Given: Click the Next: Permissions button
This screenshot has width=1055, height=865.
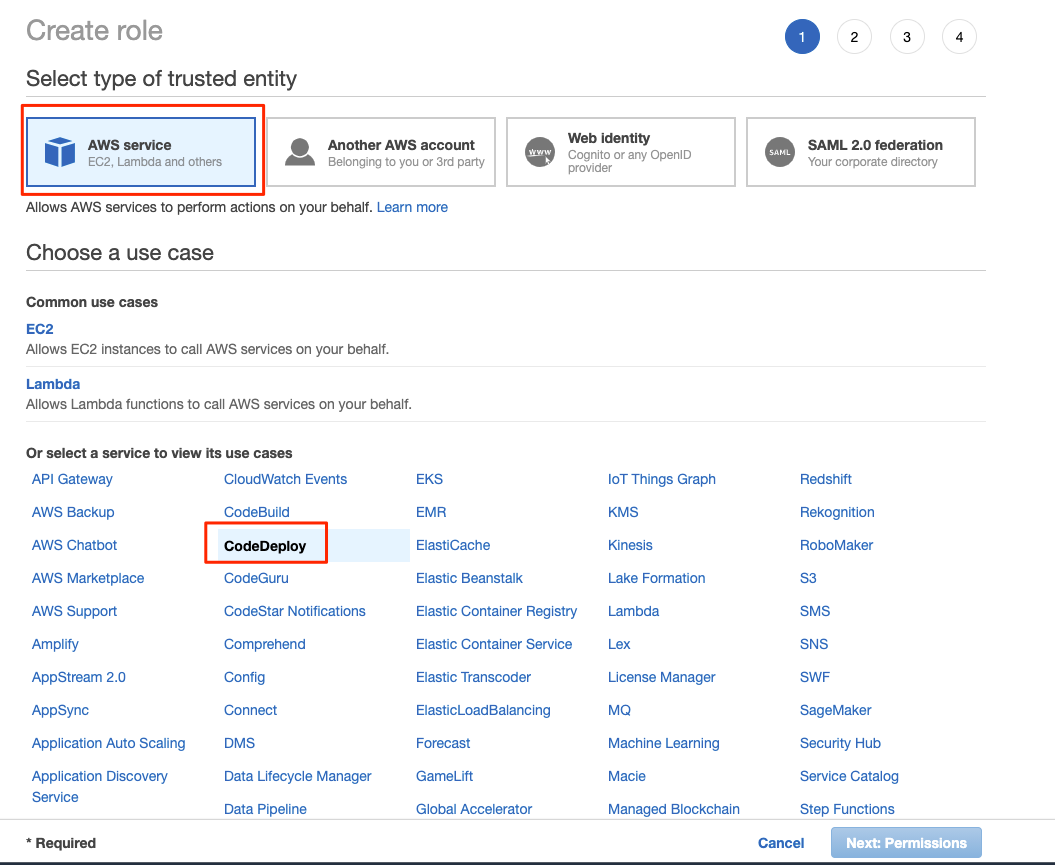Looking at the screenshot, I should click(x=906, y=843).
